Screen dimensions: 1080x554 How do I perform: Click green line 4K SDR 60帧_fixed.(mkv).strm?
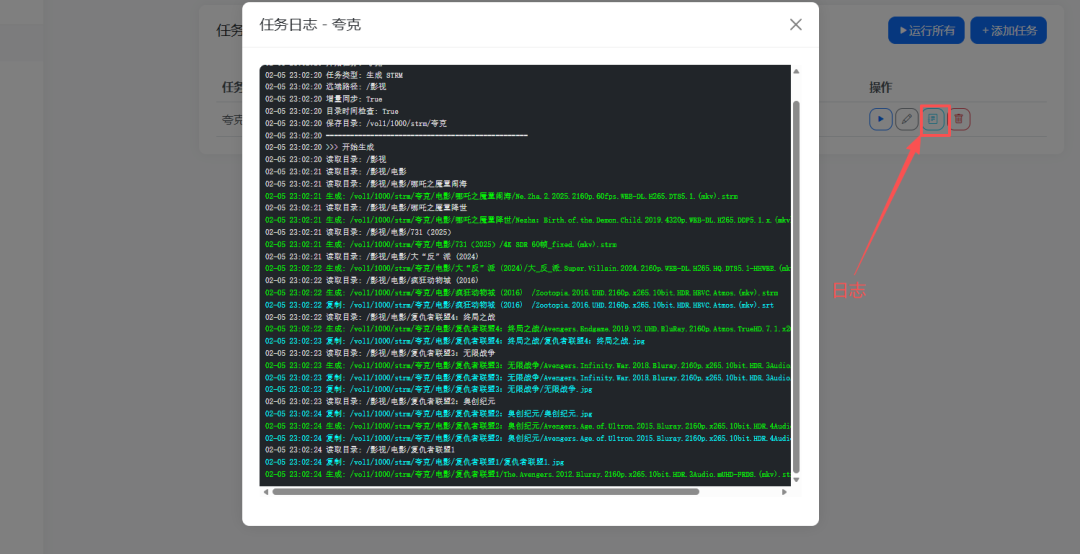(441, 244)
